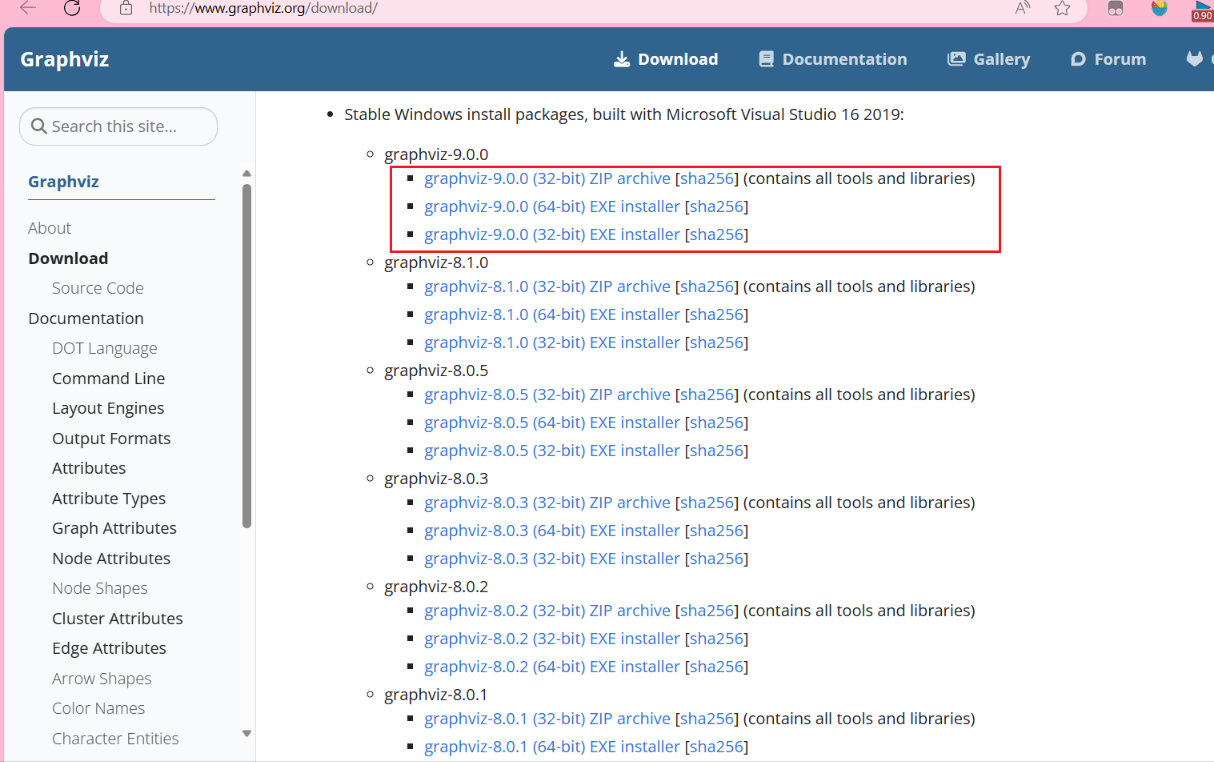
Task: Click the Search this site field
Action: tap(118, 126)
